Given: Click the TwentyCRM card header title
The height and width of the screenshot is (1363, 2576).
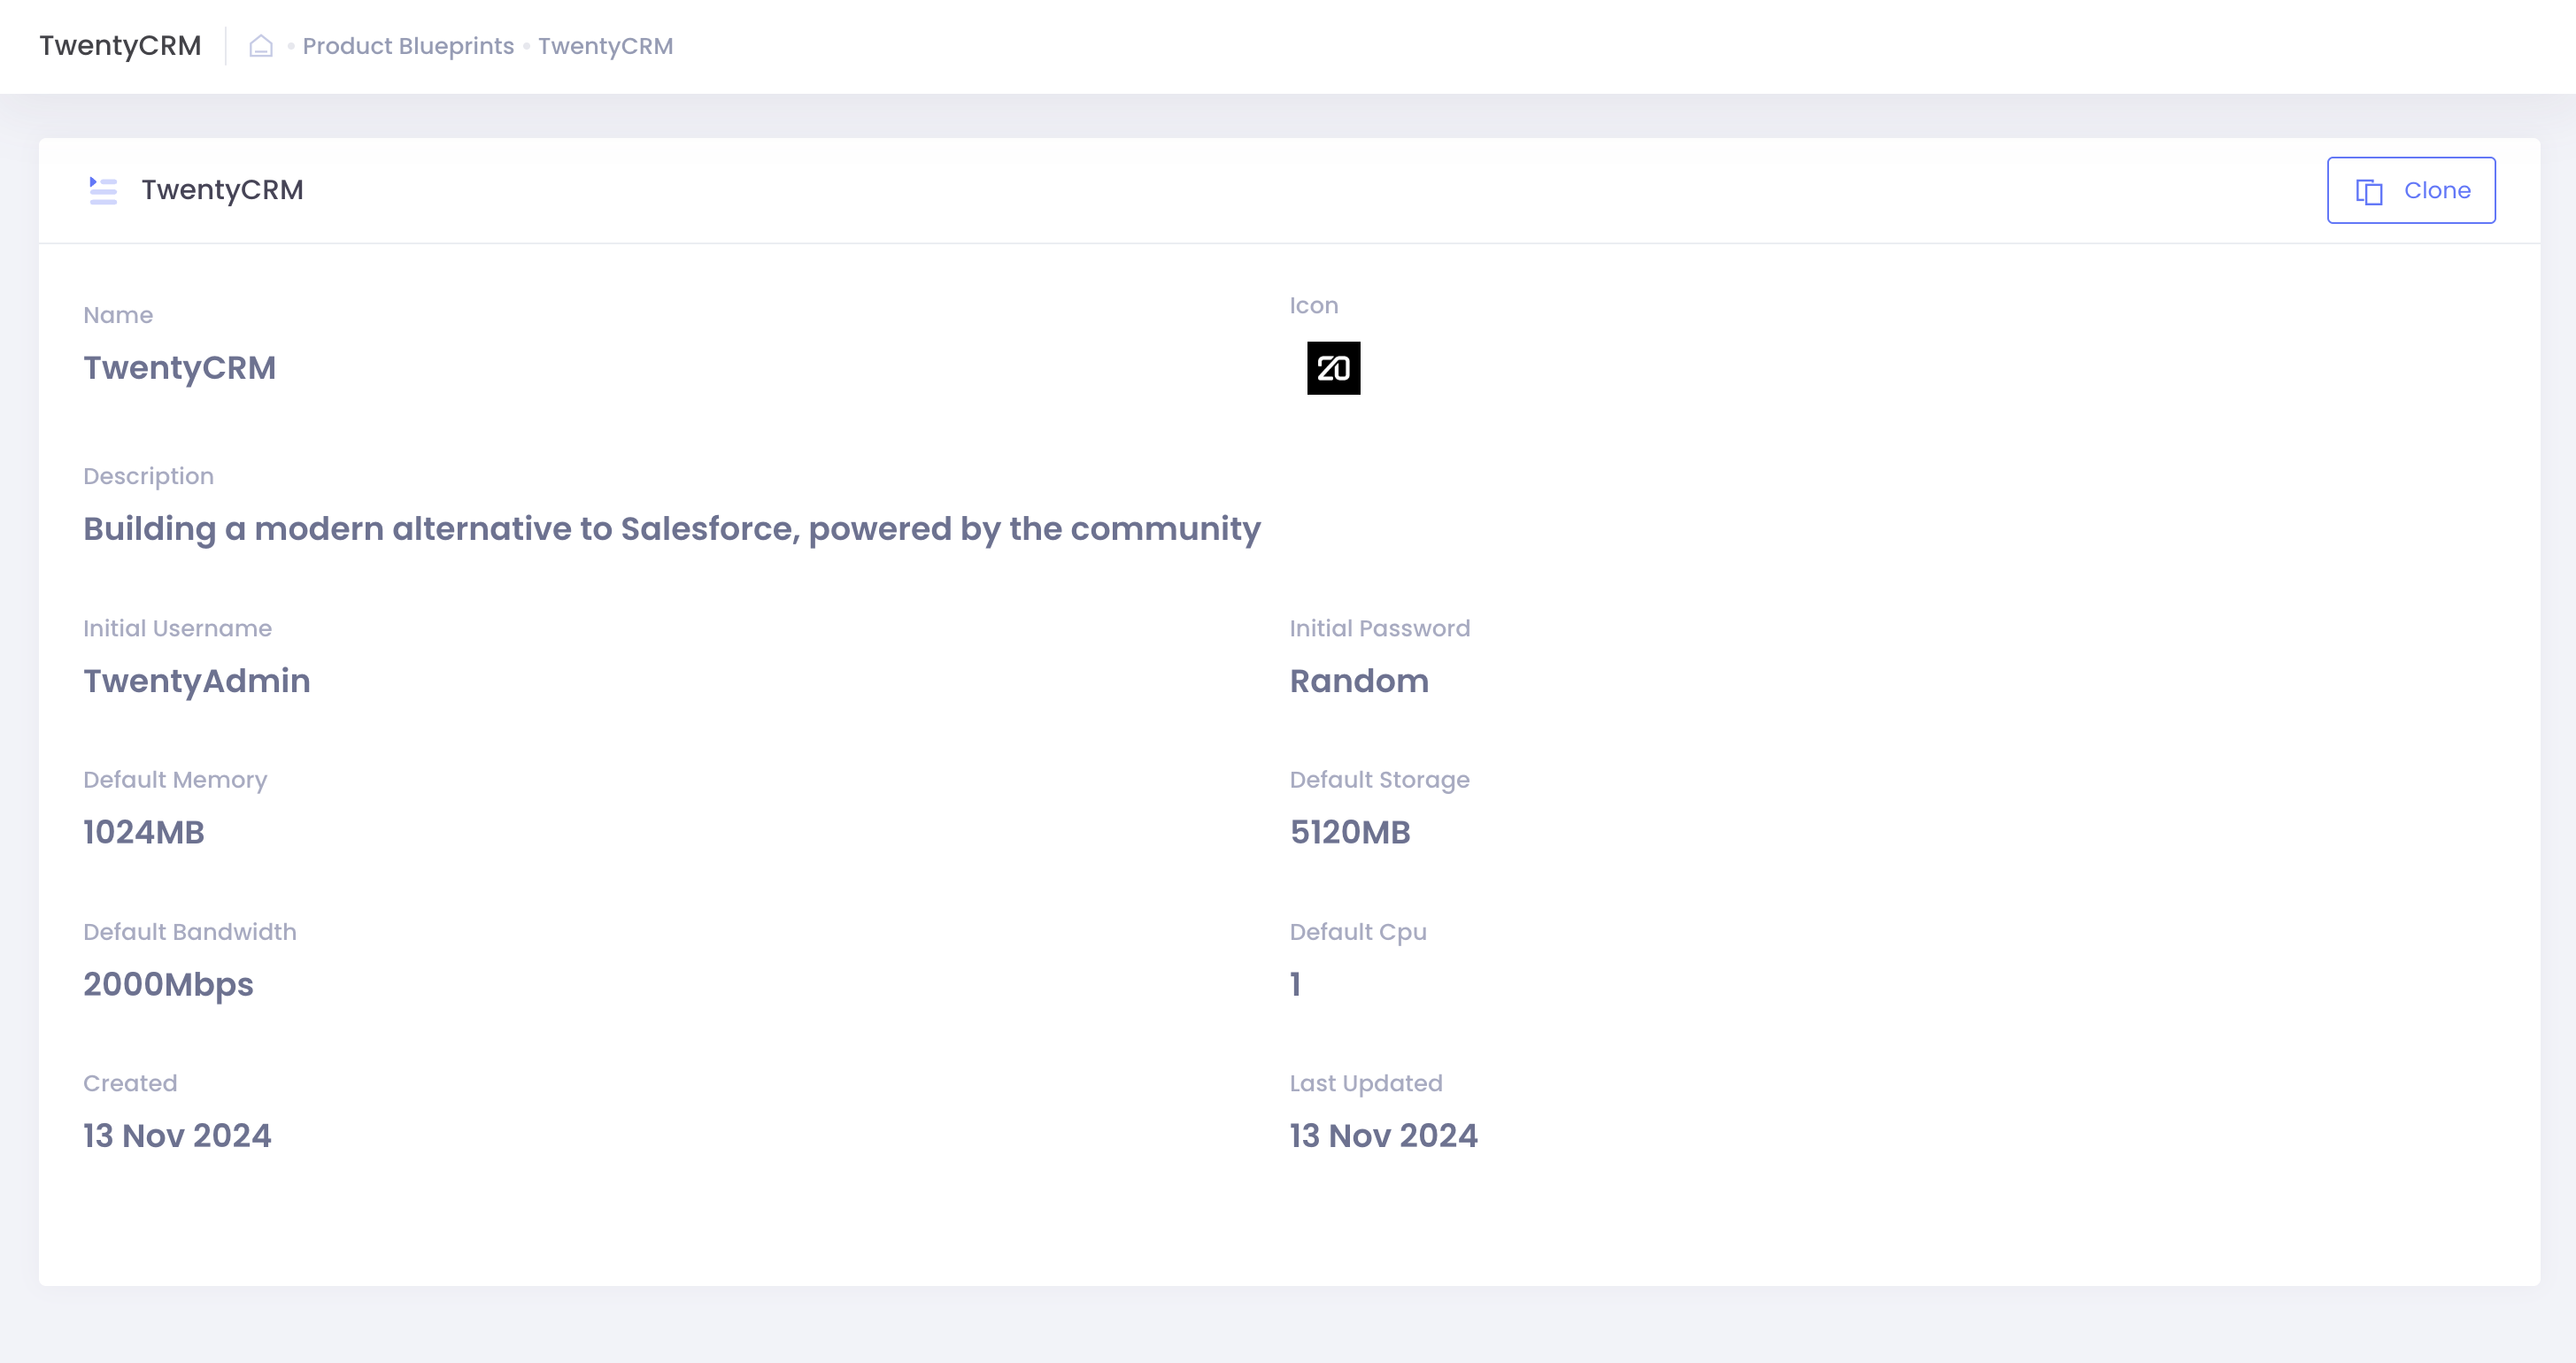Looking at the screenshot, I should [x=222, y=189].
